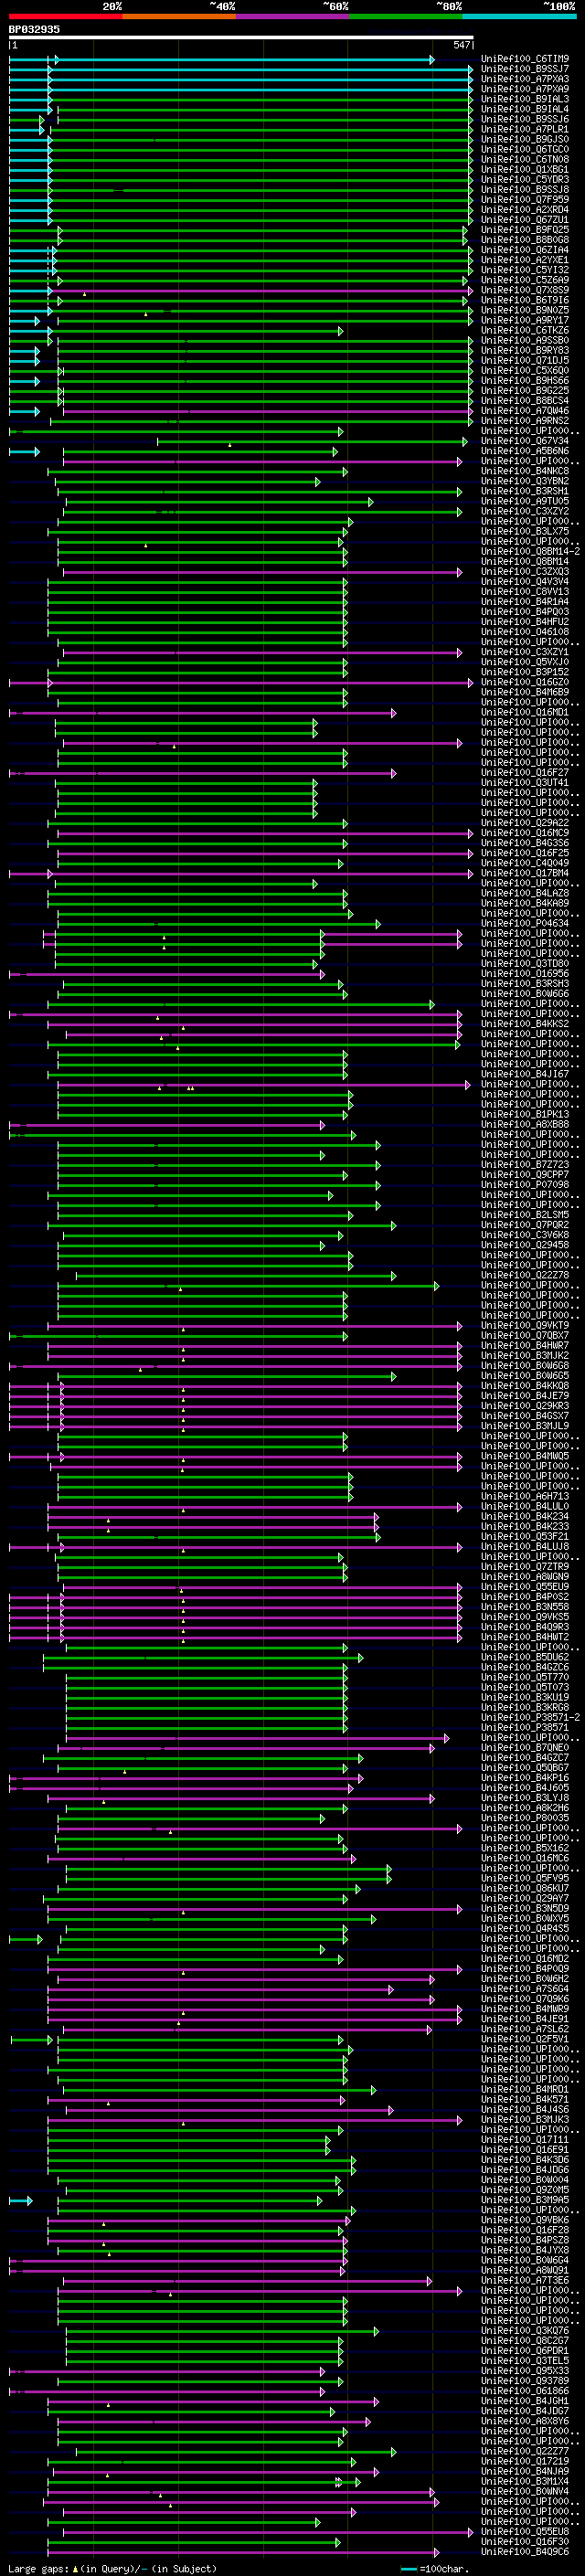Select the UniRef100_P07098 label
Image resolution: width=585 pixels, height=2576 pixels.
coord(525,1186)
